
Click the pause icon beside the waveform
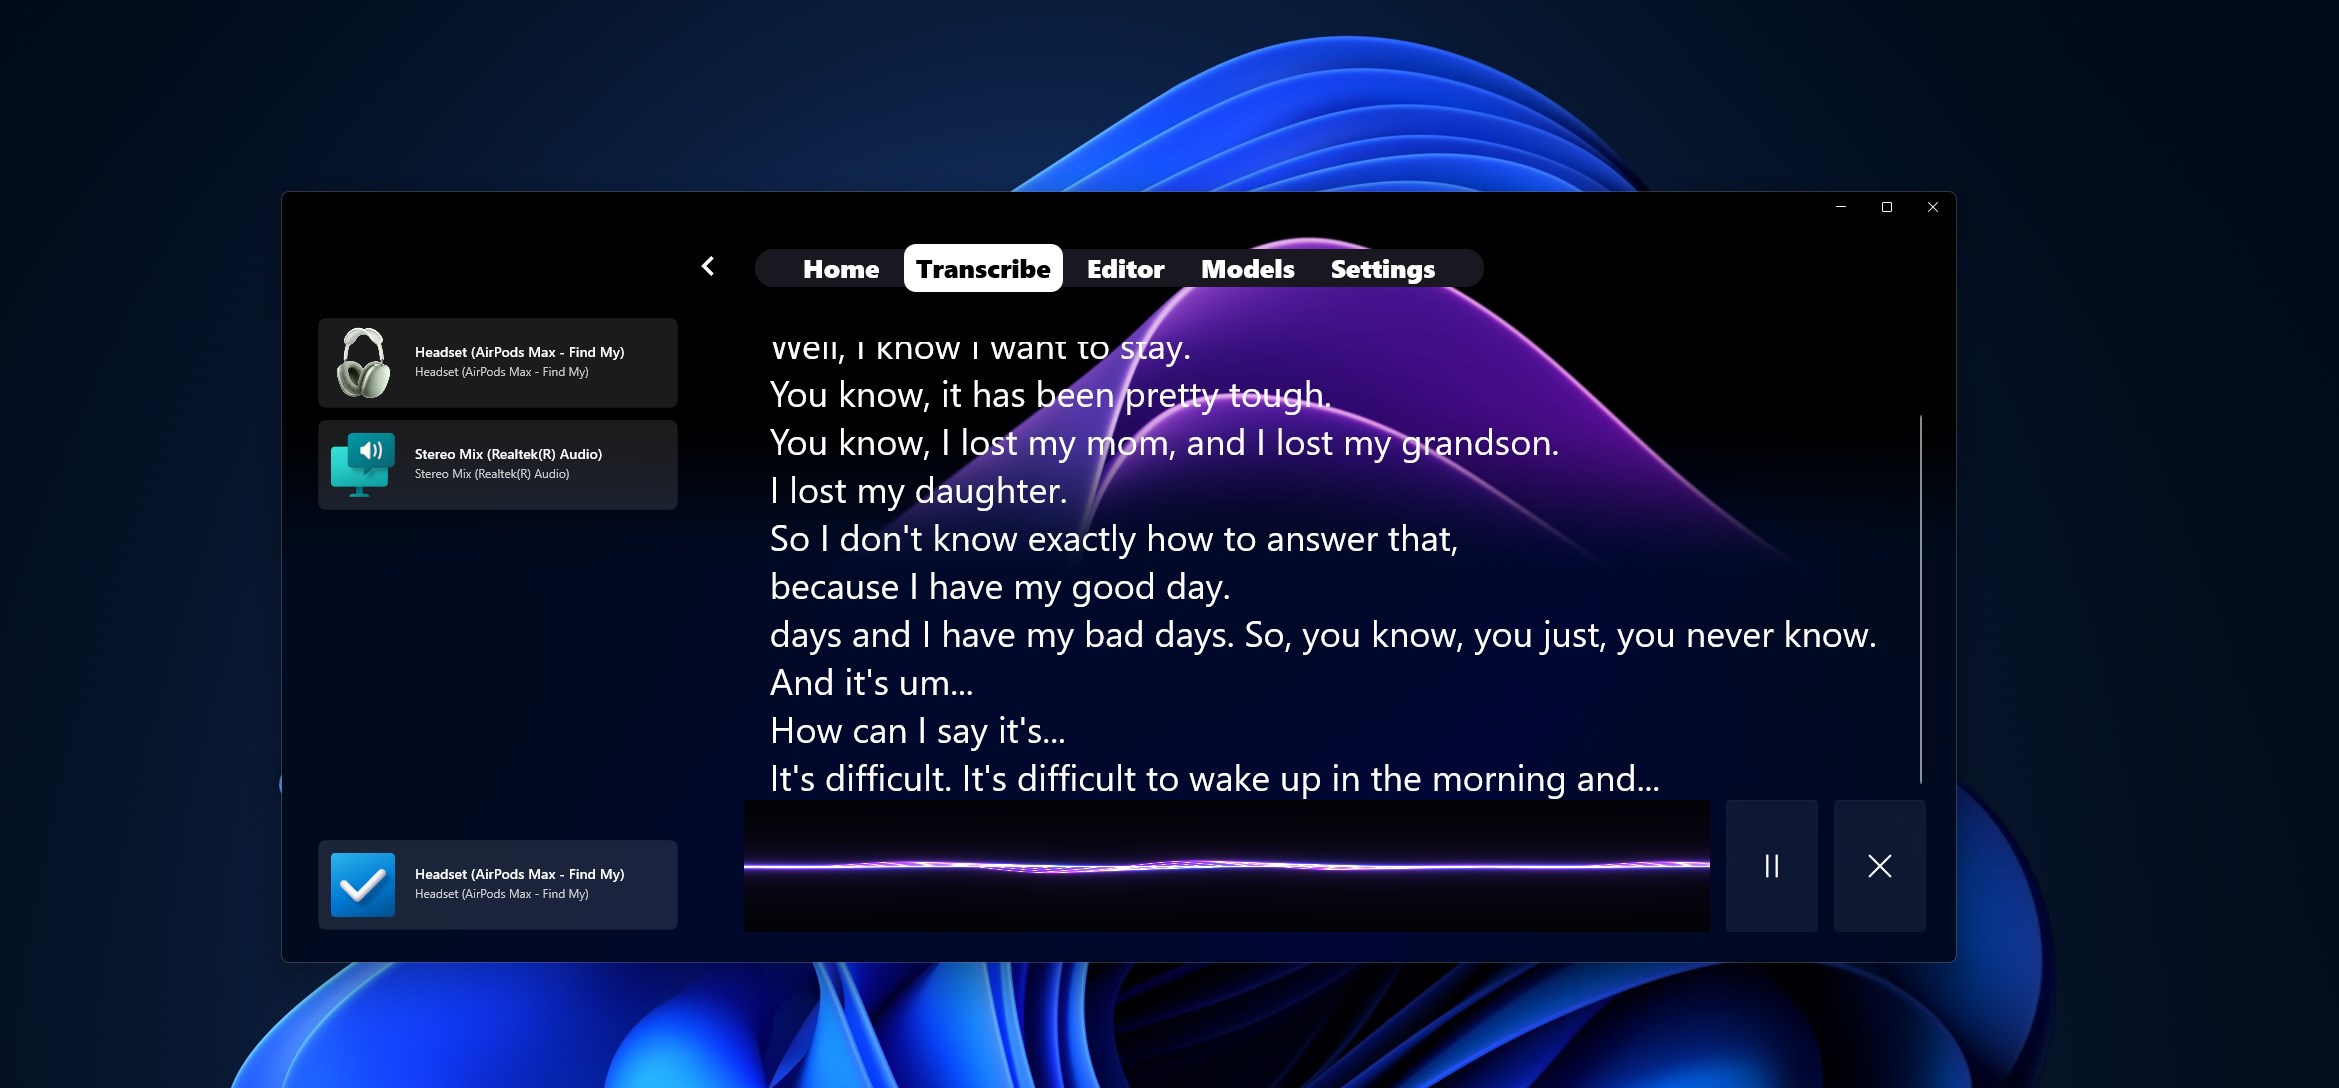point(1771,865)
